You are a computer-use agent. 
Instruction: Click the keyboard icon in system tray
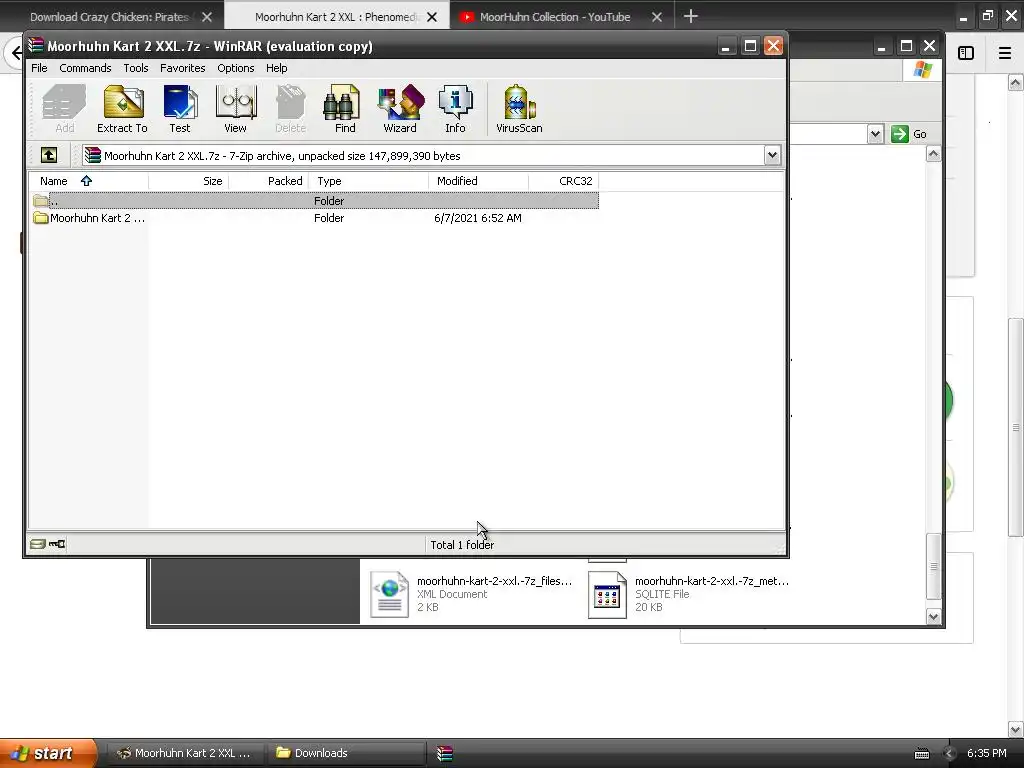(x=921, y=754)
